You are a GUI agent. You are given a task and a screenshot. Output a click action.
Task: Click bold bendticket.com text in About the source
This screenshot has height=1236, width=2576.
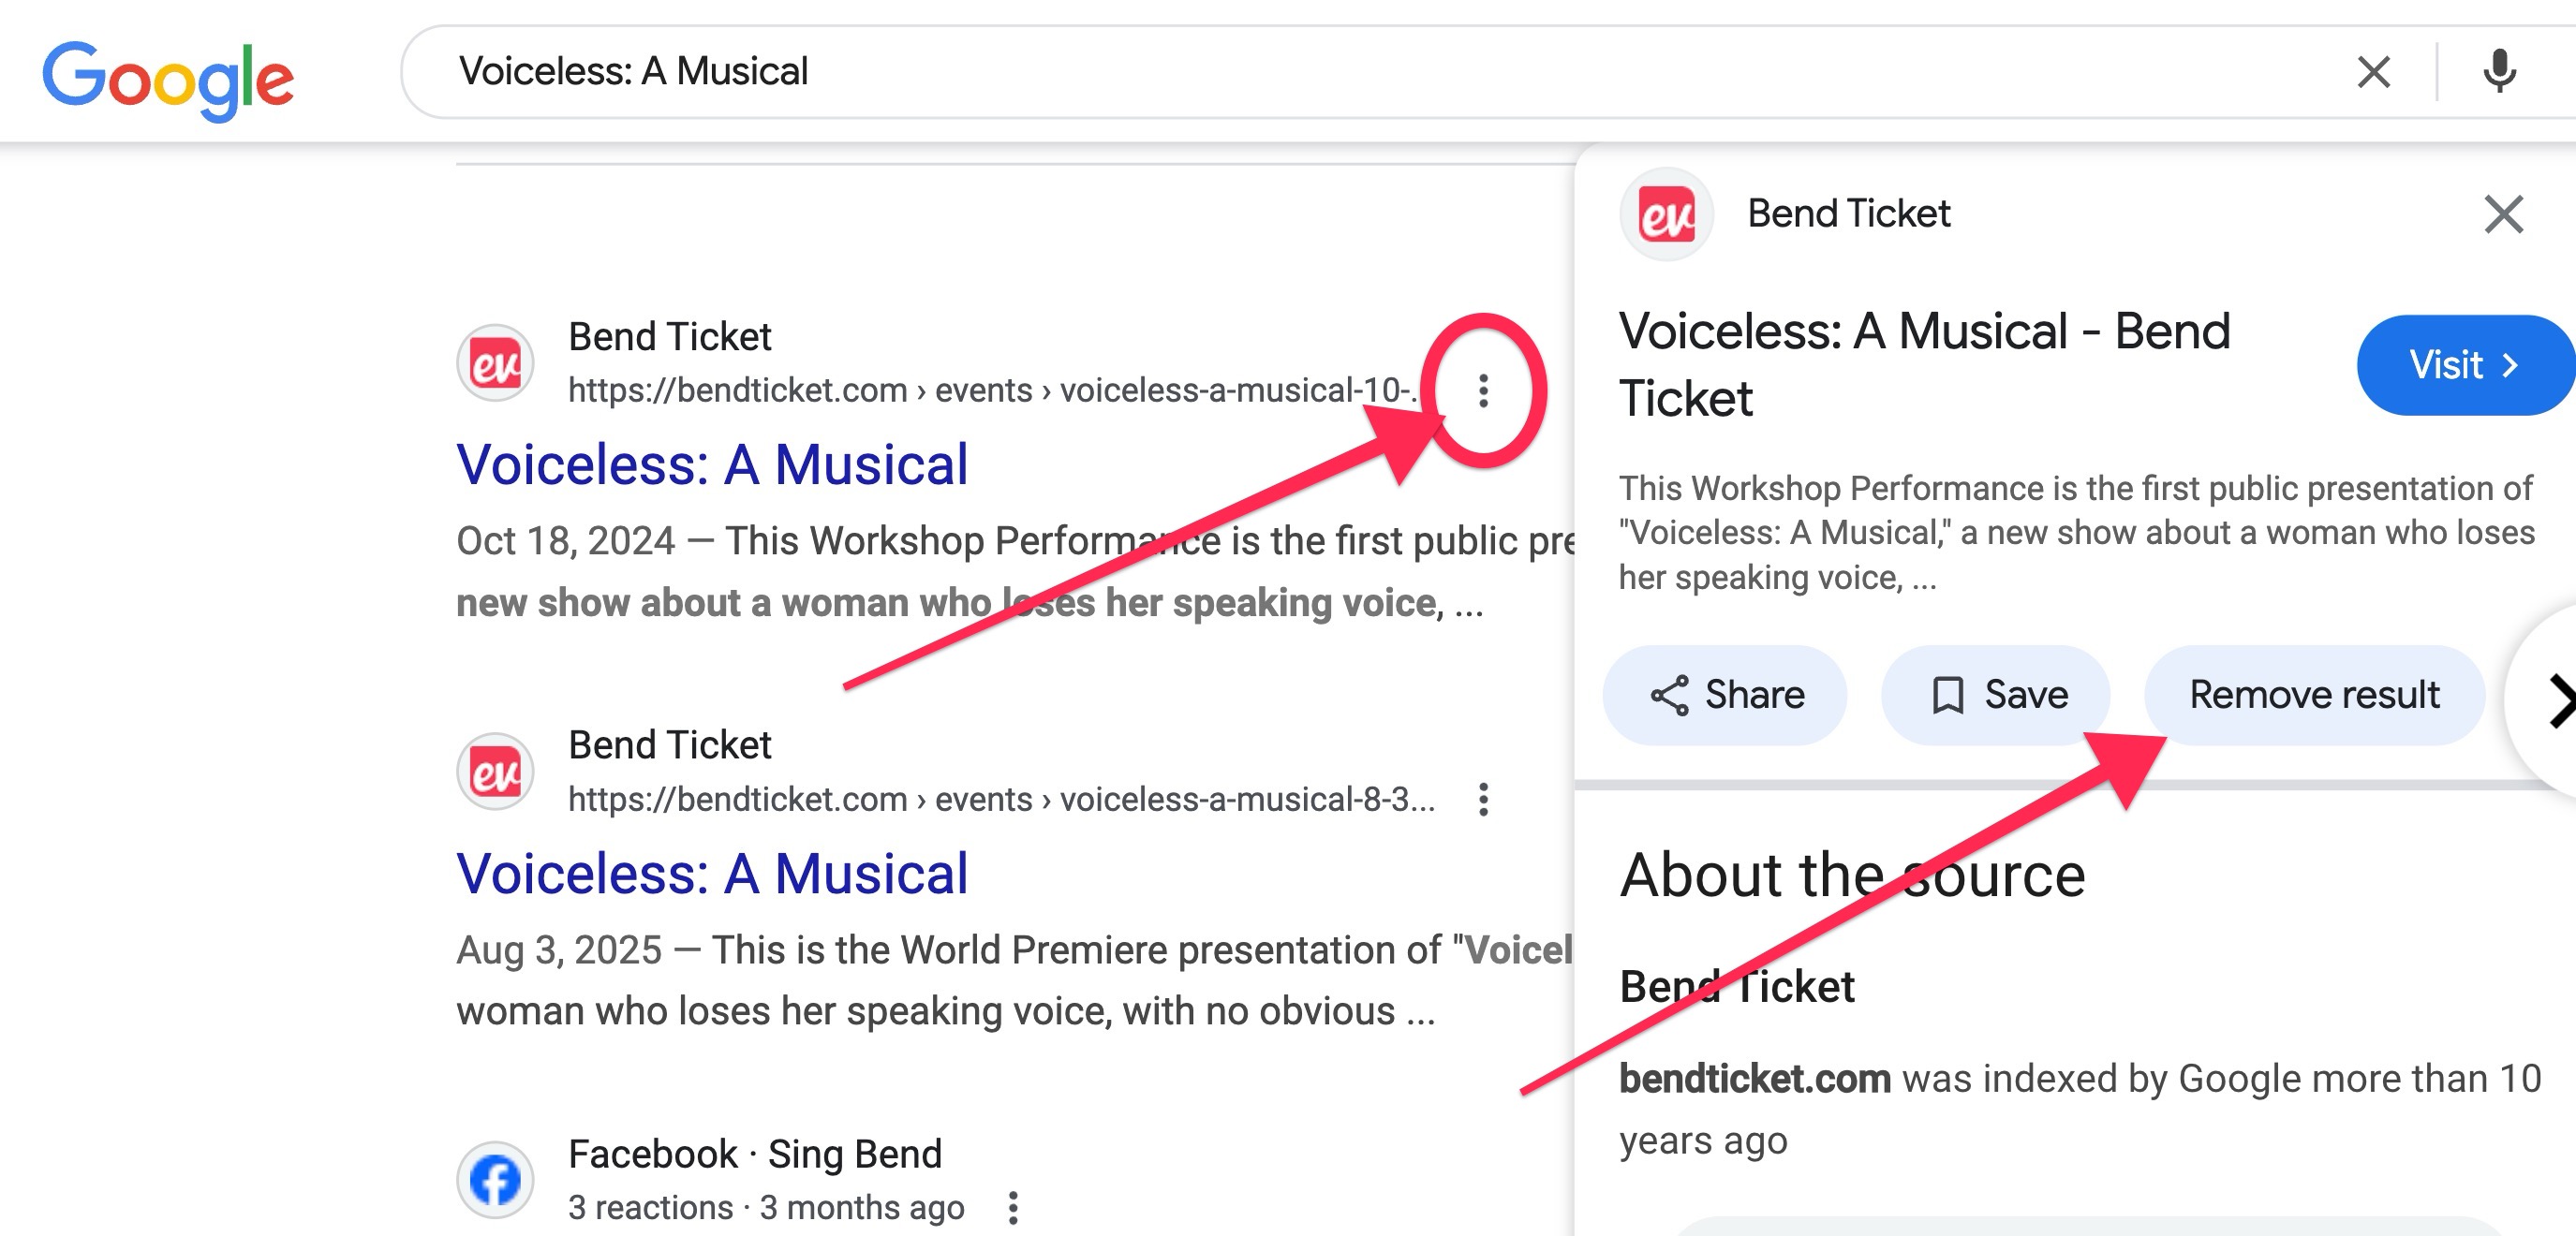pos(1755,1078)
